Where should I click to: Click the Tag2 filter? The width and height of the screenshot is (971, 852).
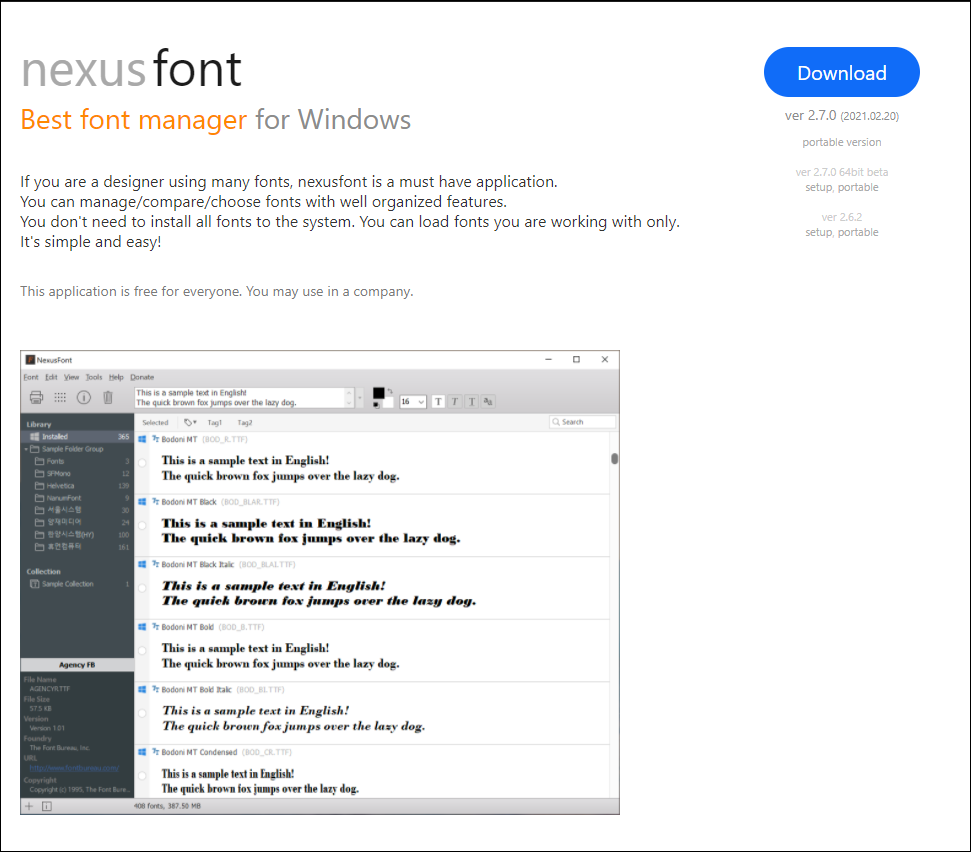pyautogui.click(x=245, y=422)
